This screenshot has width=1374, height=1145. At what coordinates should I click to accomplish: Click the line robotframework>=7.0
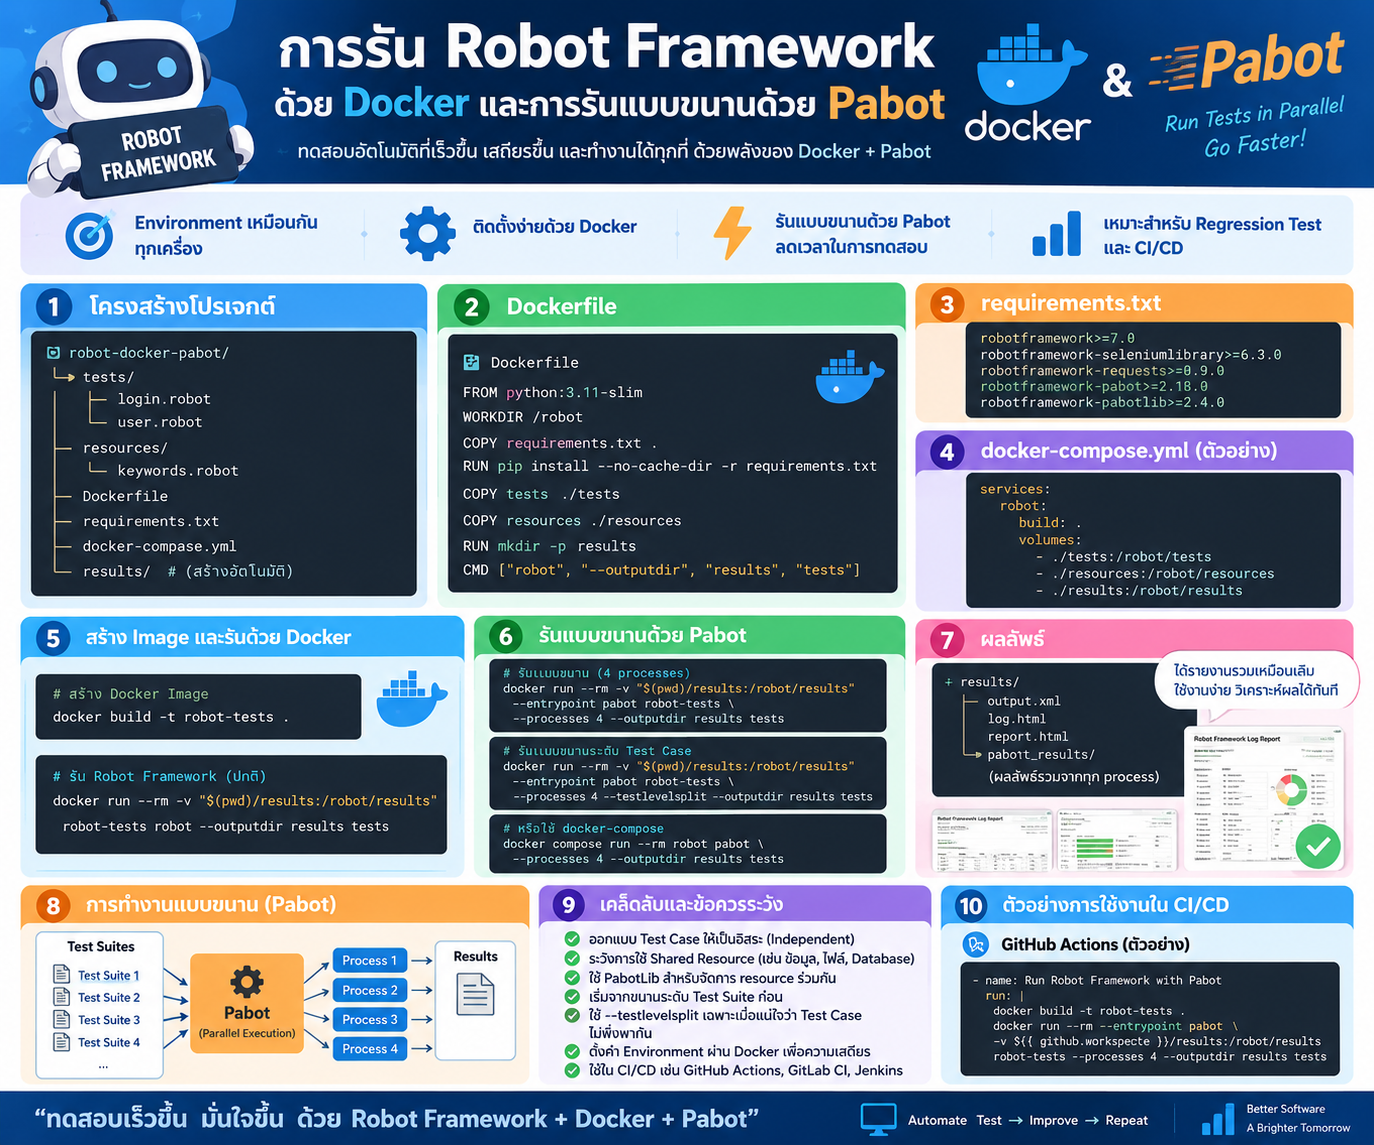(x=1057, y=338)
